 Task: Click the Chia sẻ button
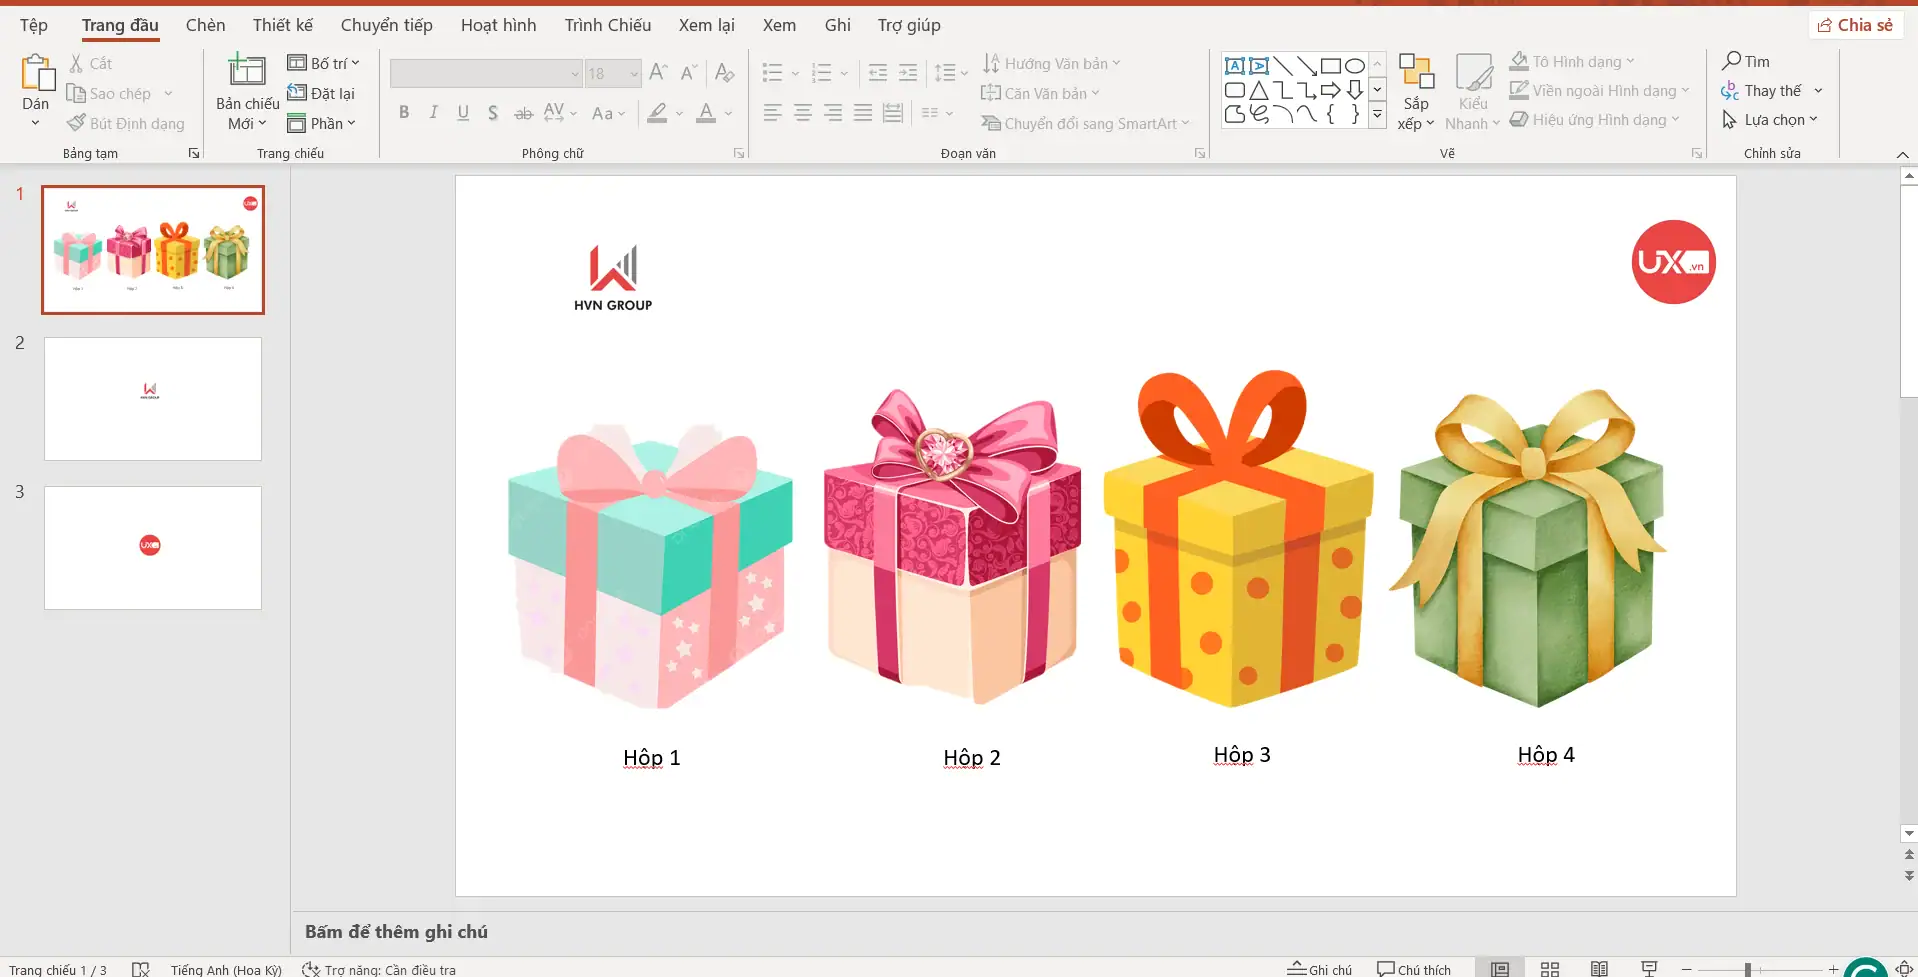tap(1855, 24)
